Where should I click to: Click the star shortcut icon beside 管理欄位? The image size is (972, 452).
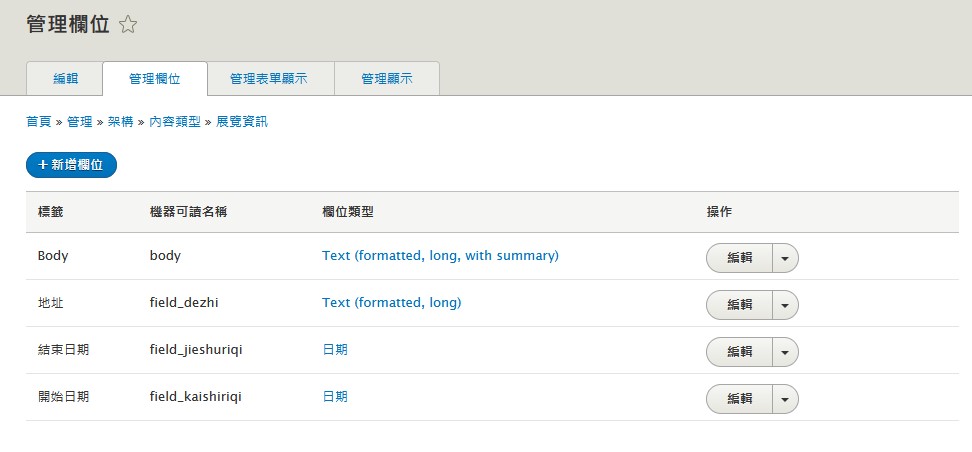(x=128, y=25)
